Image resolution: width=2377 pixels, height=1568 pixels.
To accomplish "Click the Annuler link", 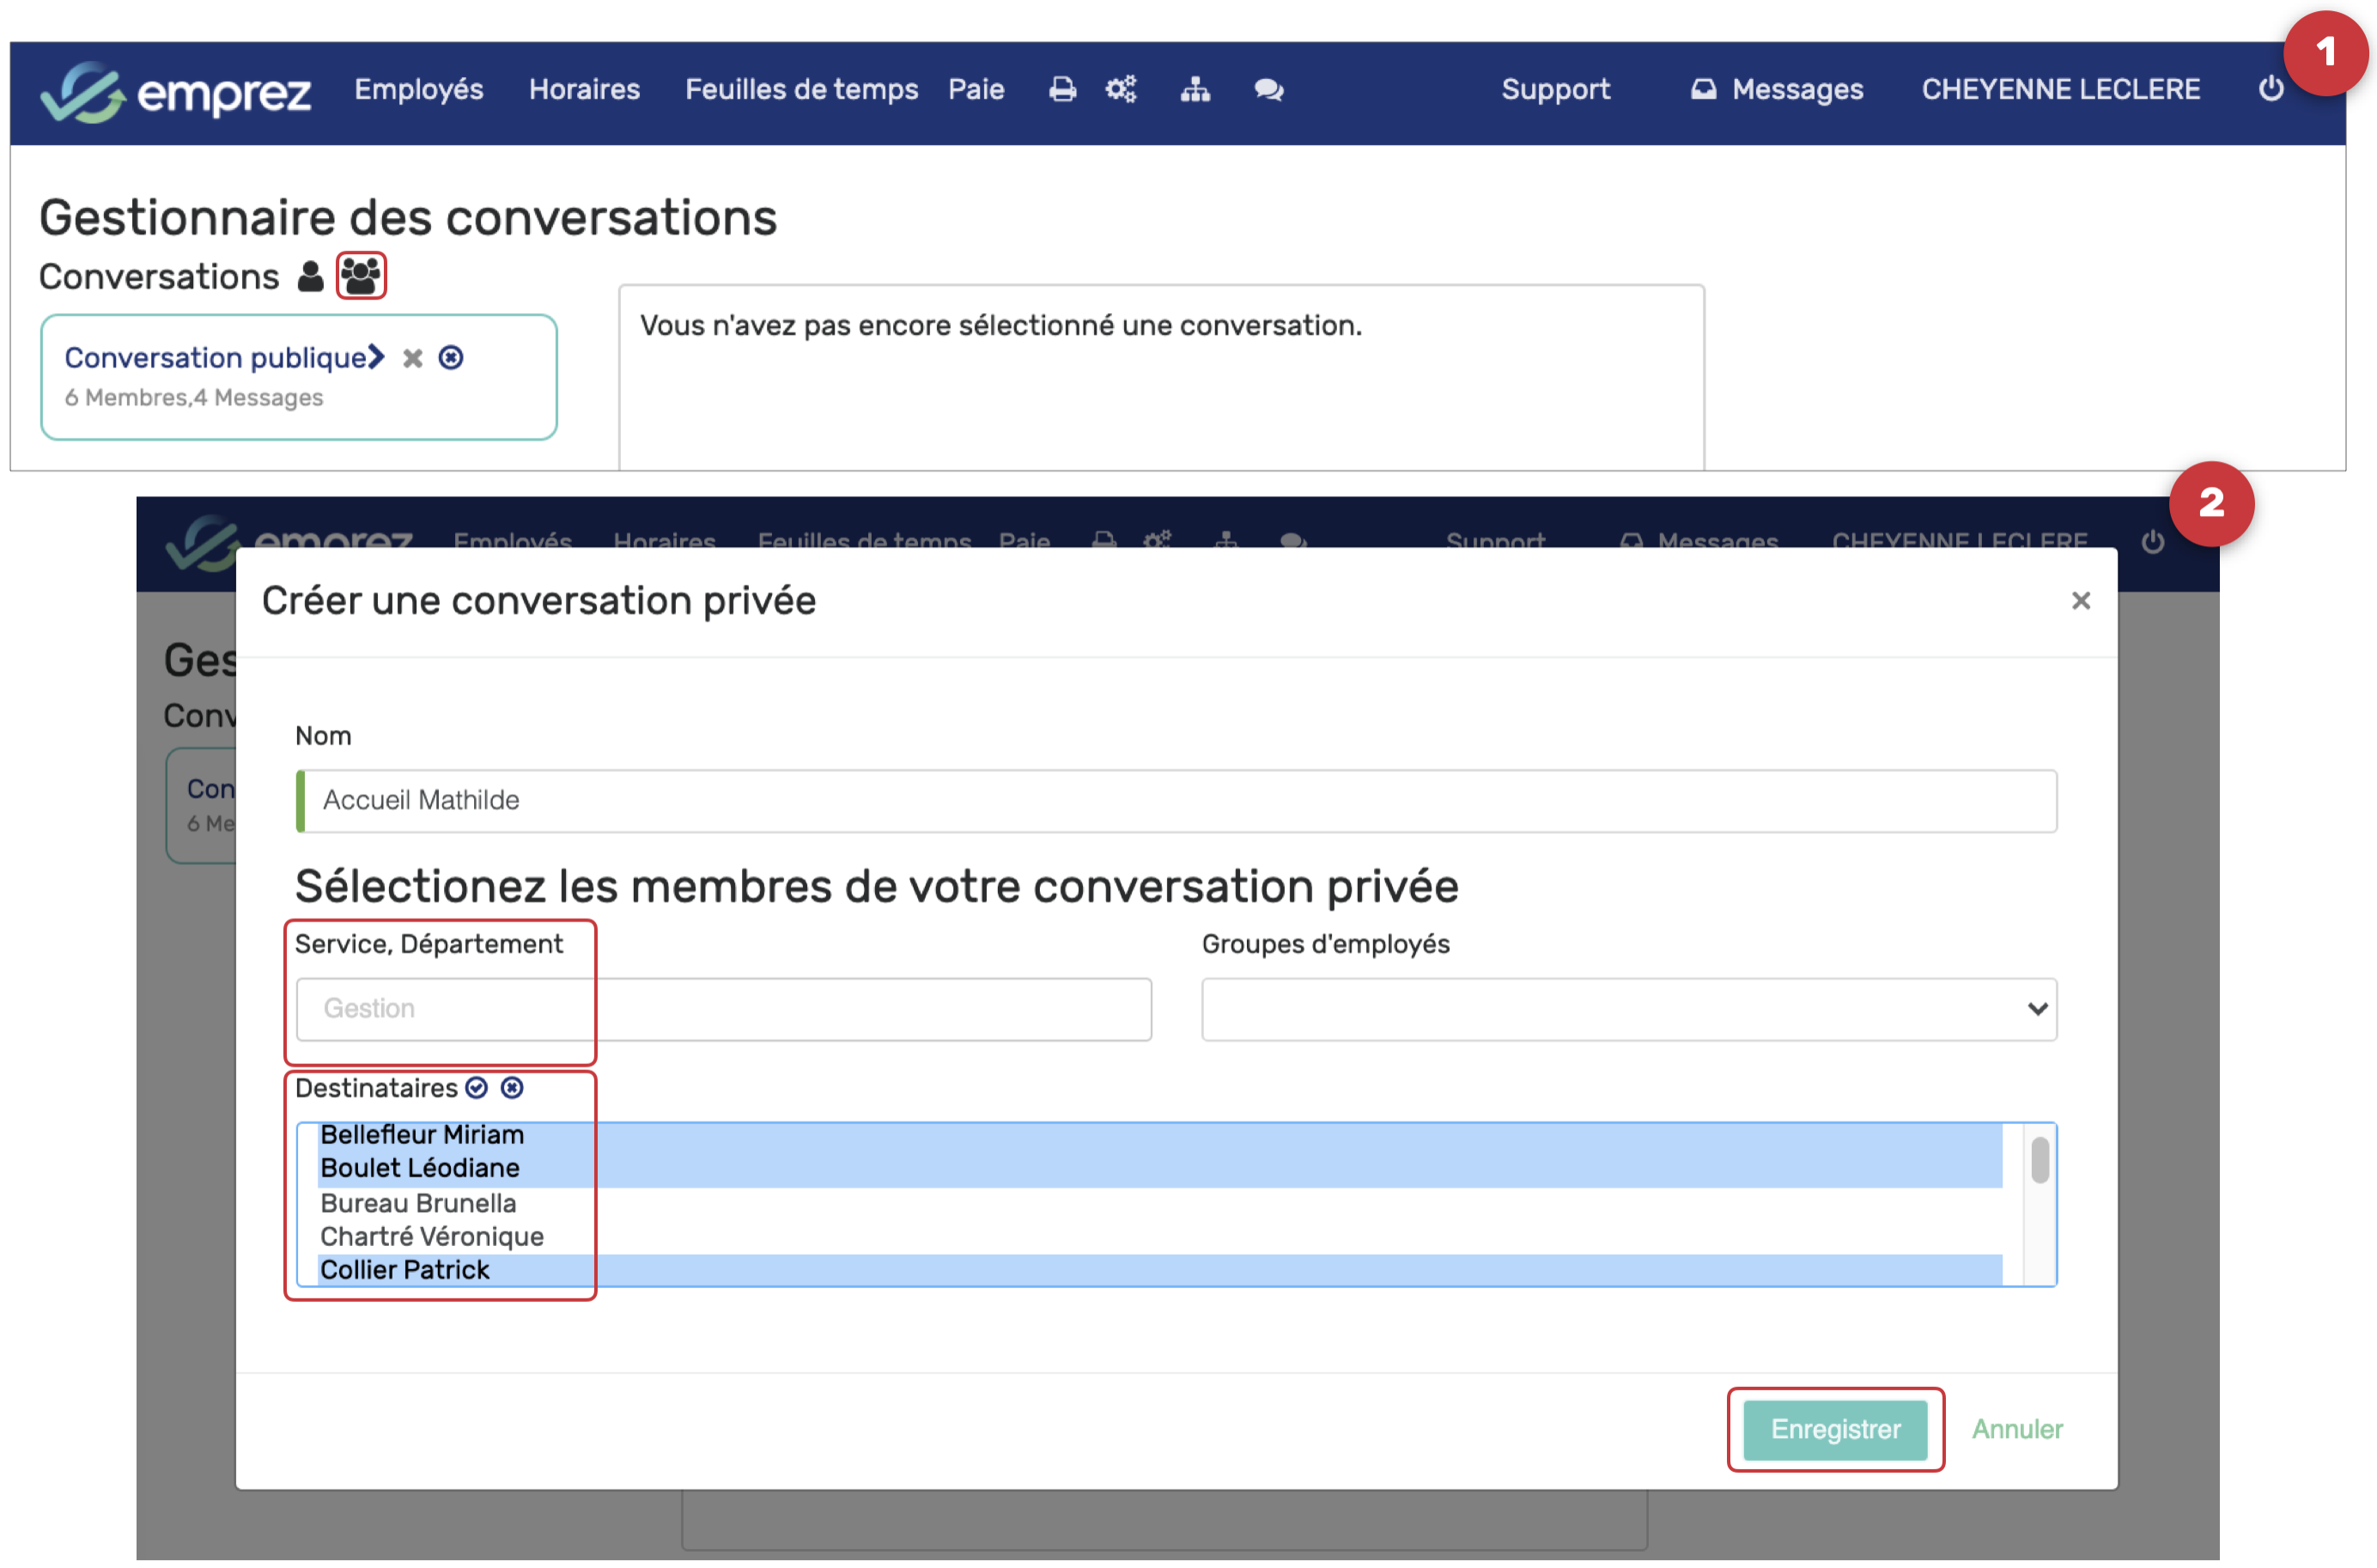I will (2016, 1429).
